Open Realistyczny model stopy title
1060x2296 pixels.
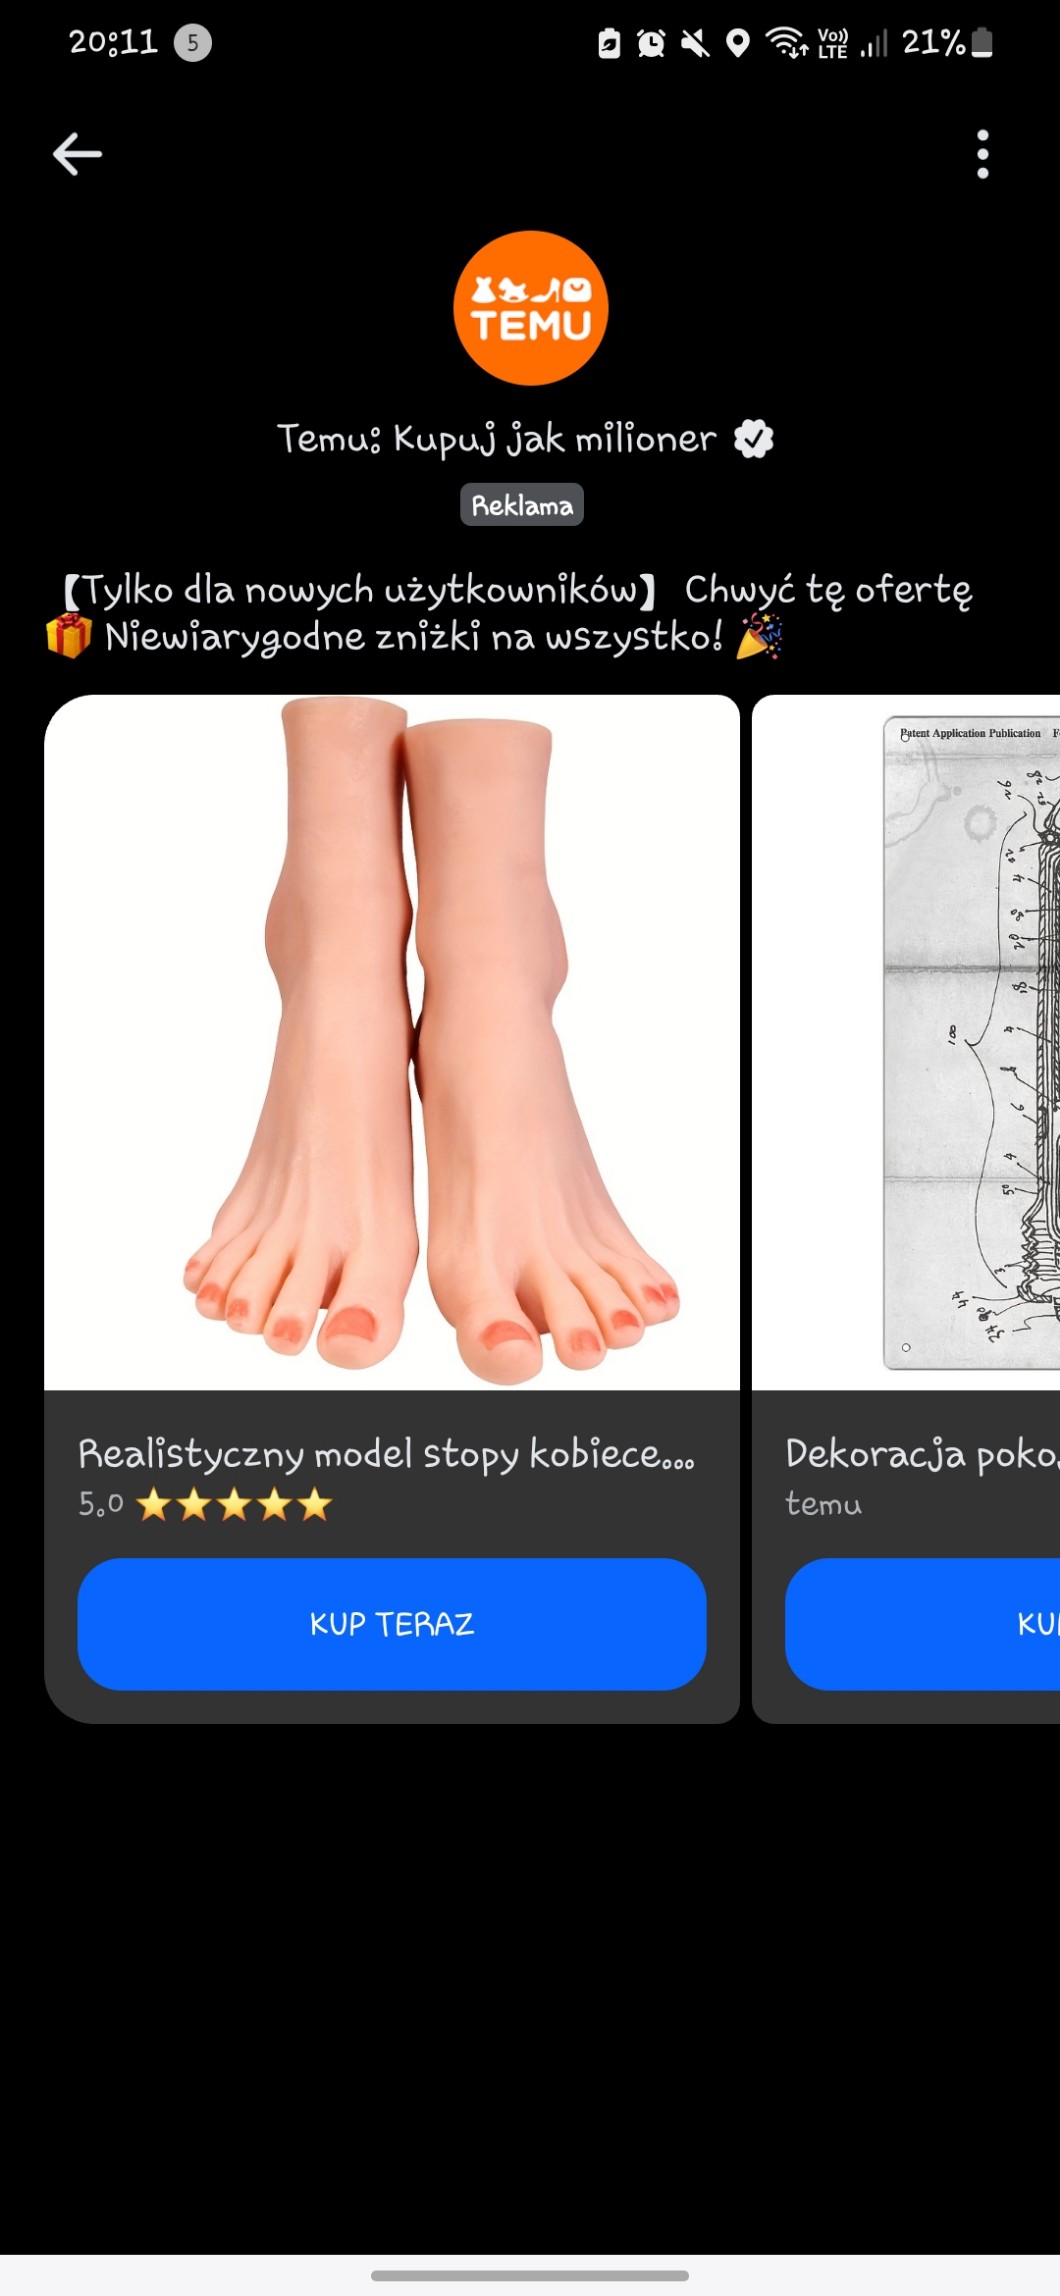pyautogui.click(x=386, y=1455)
